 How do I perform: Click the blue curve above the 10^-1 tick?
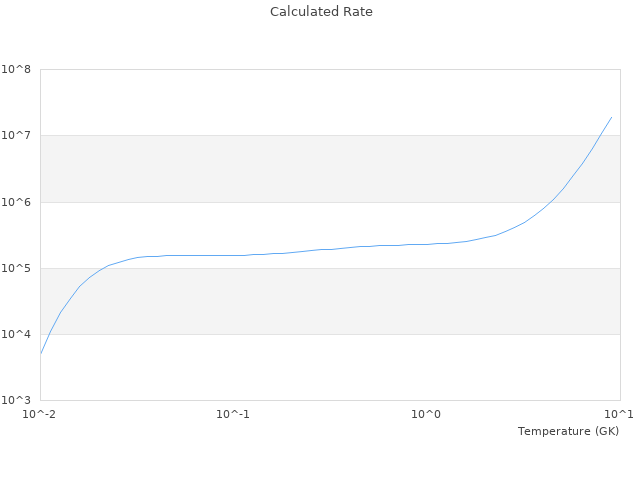233,255
